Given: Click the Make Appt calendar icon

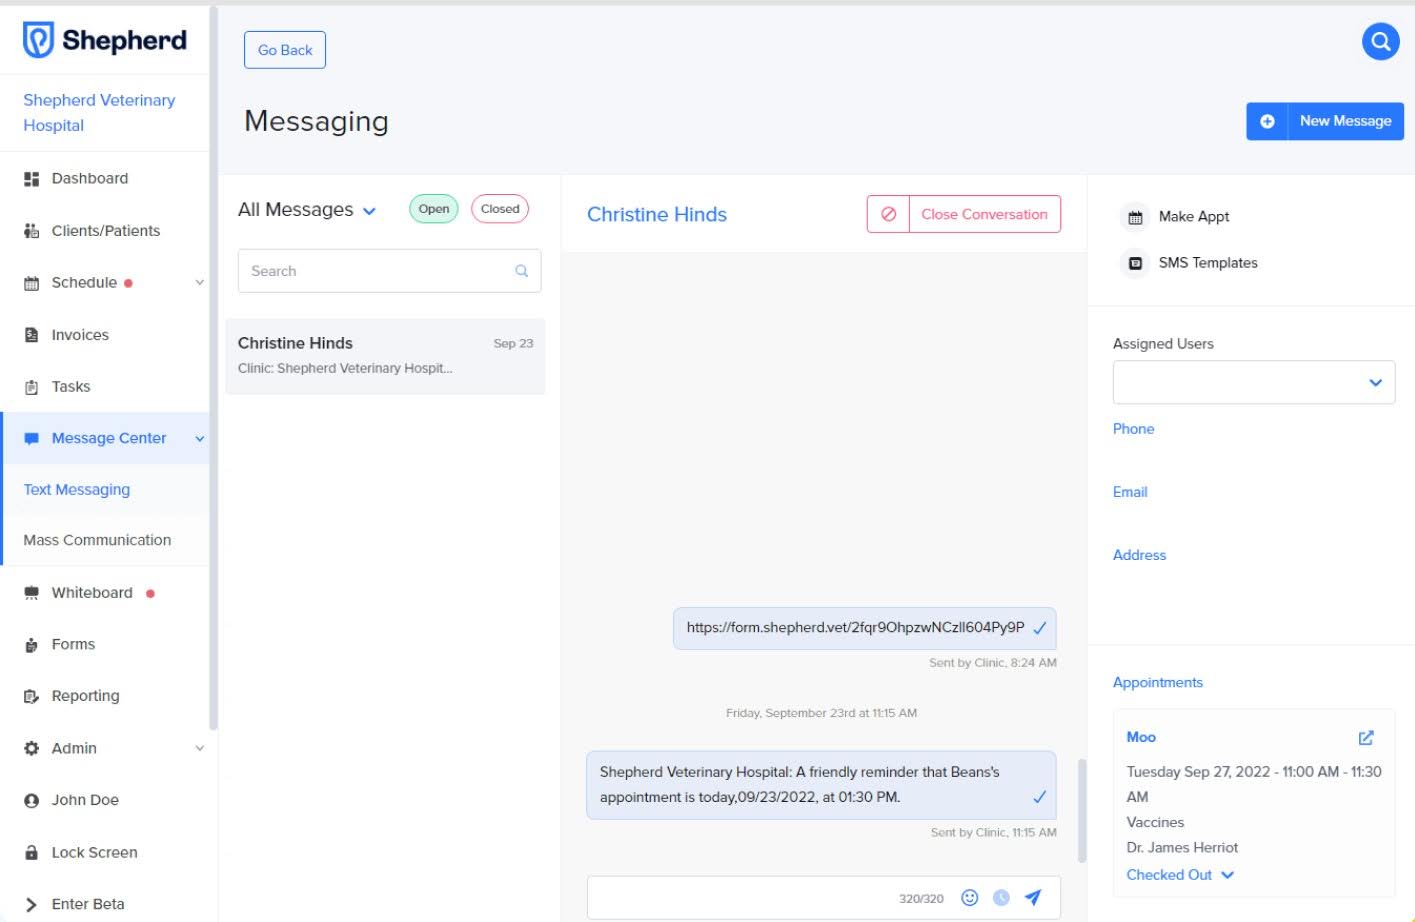Looking at the screenshot, I should click(x=1135, y=217).
